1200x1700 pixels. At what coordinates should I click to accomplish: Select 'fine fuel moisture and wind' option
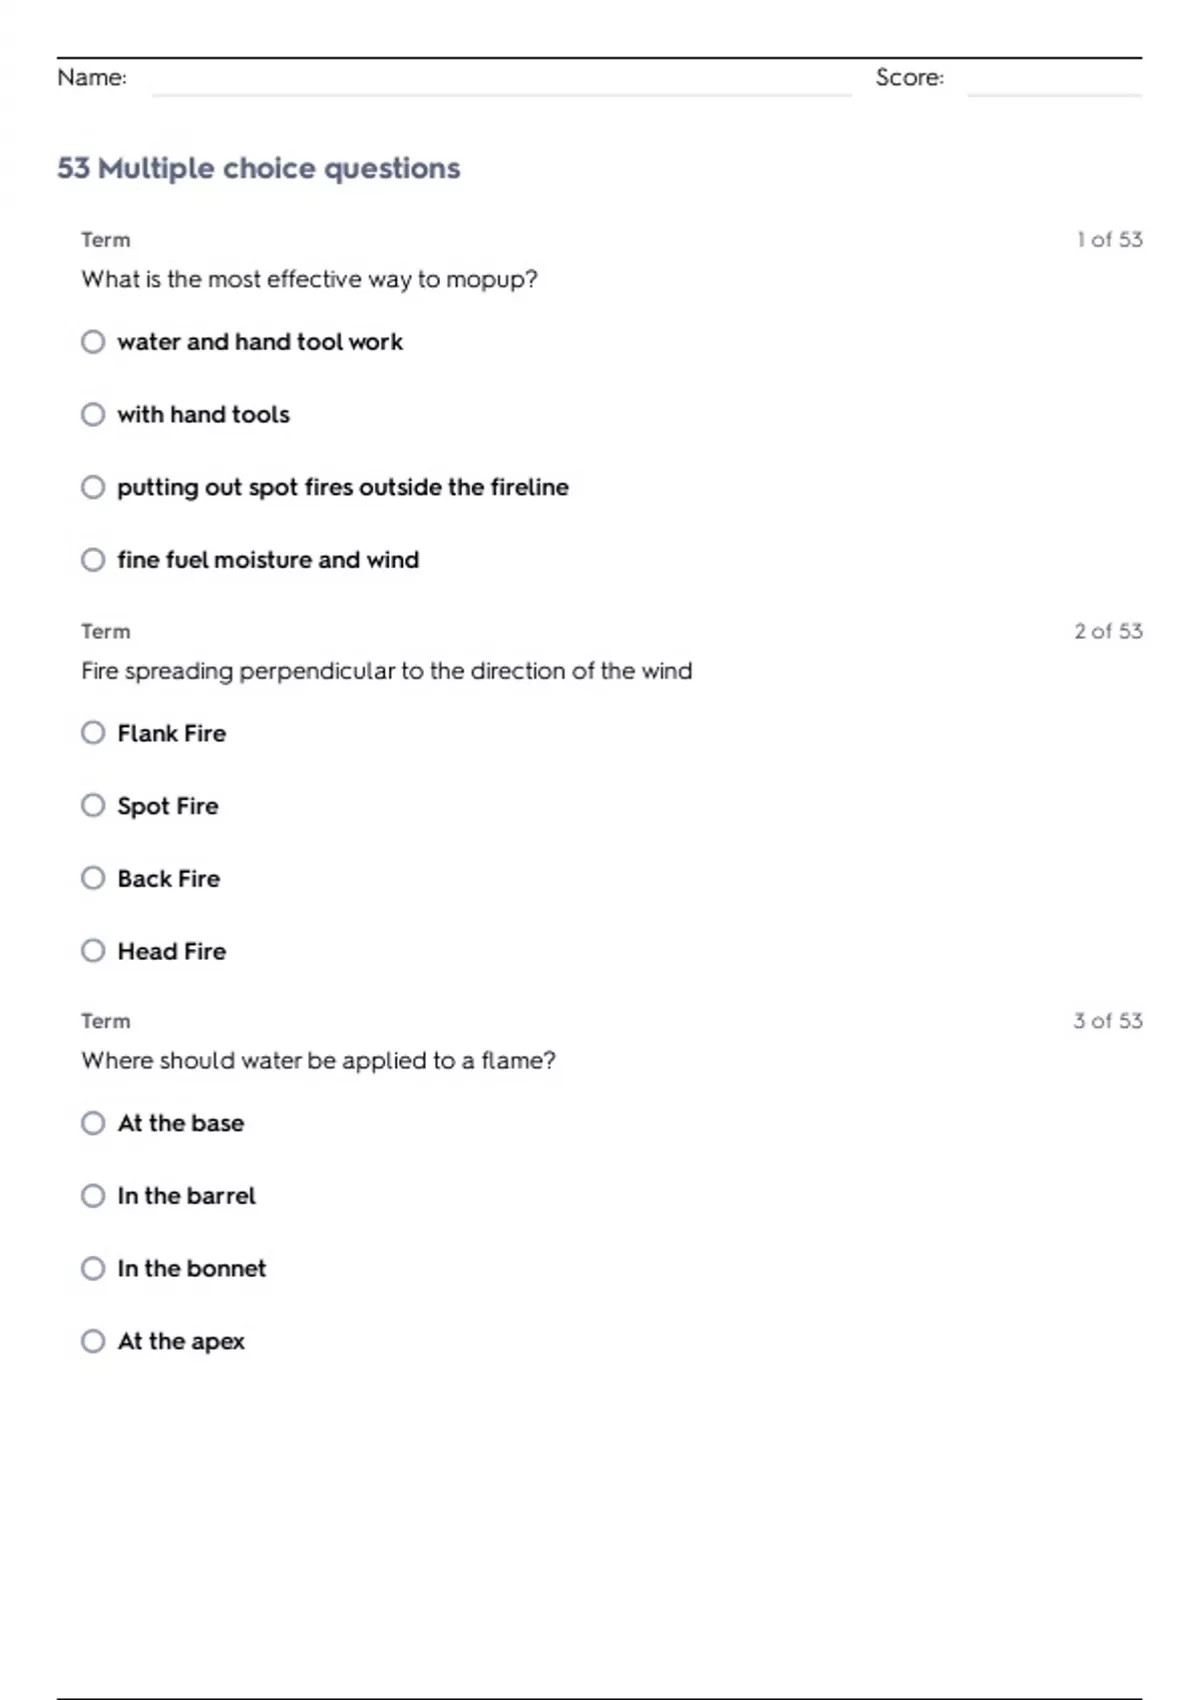93,560
